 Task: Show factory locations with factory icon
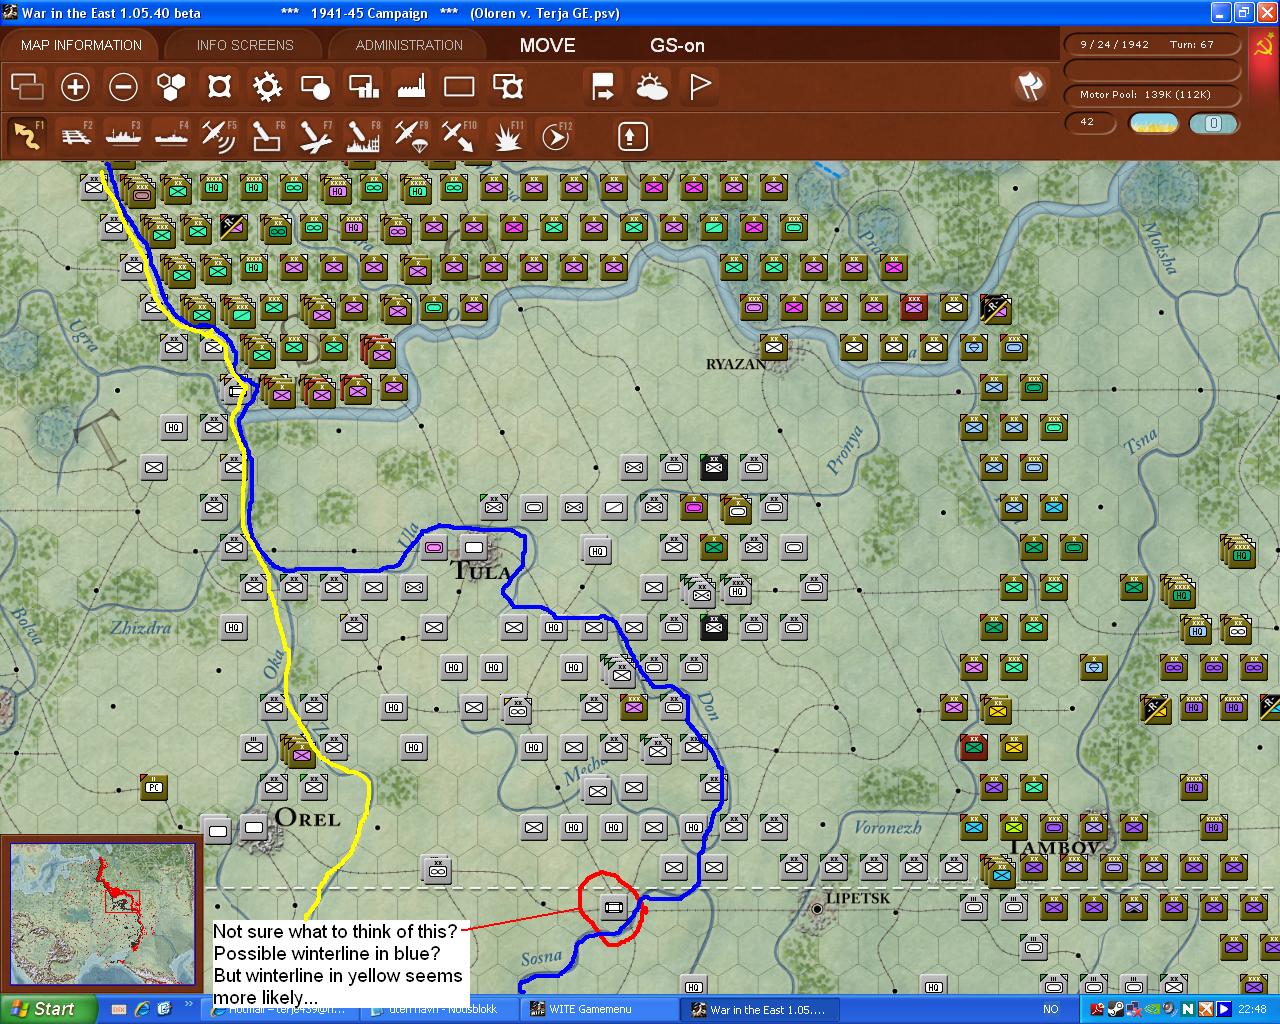tap(411, 87)
